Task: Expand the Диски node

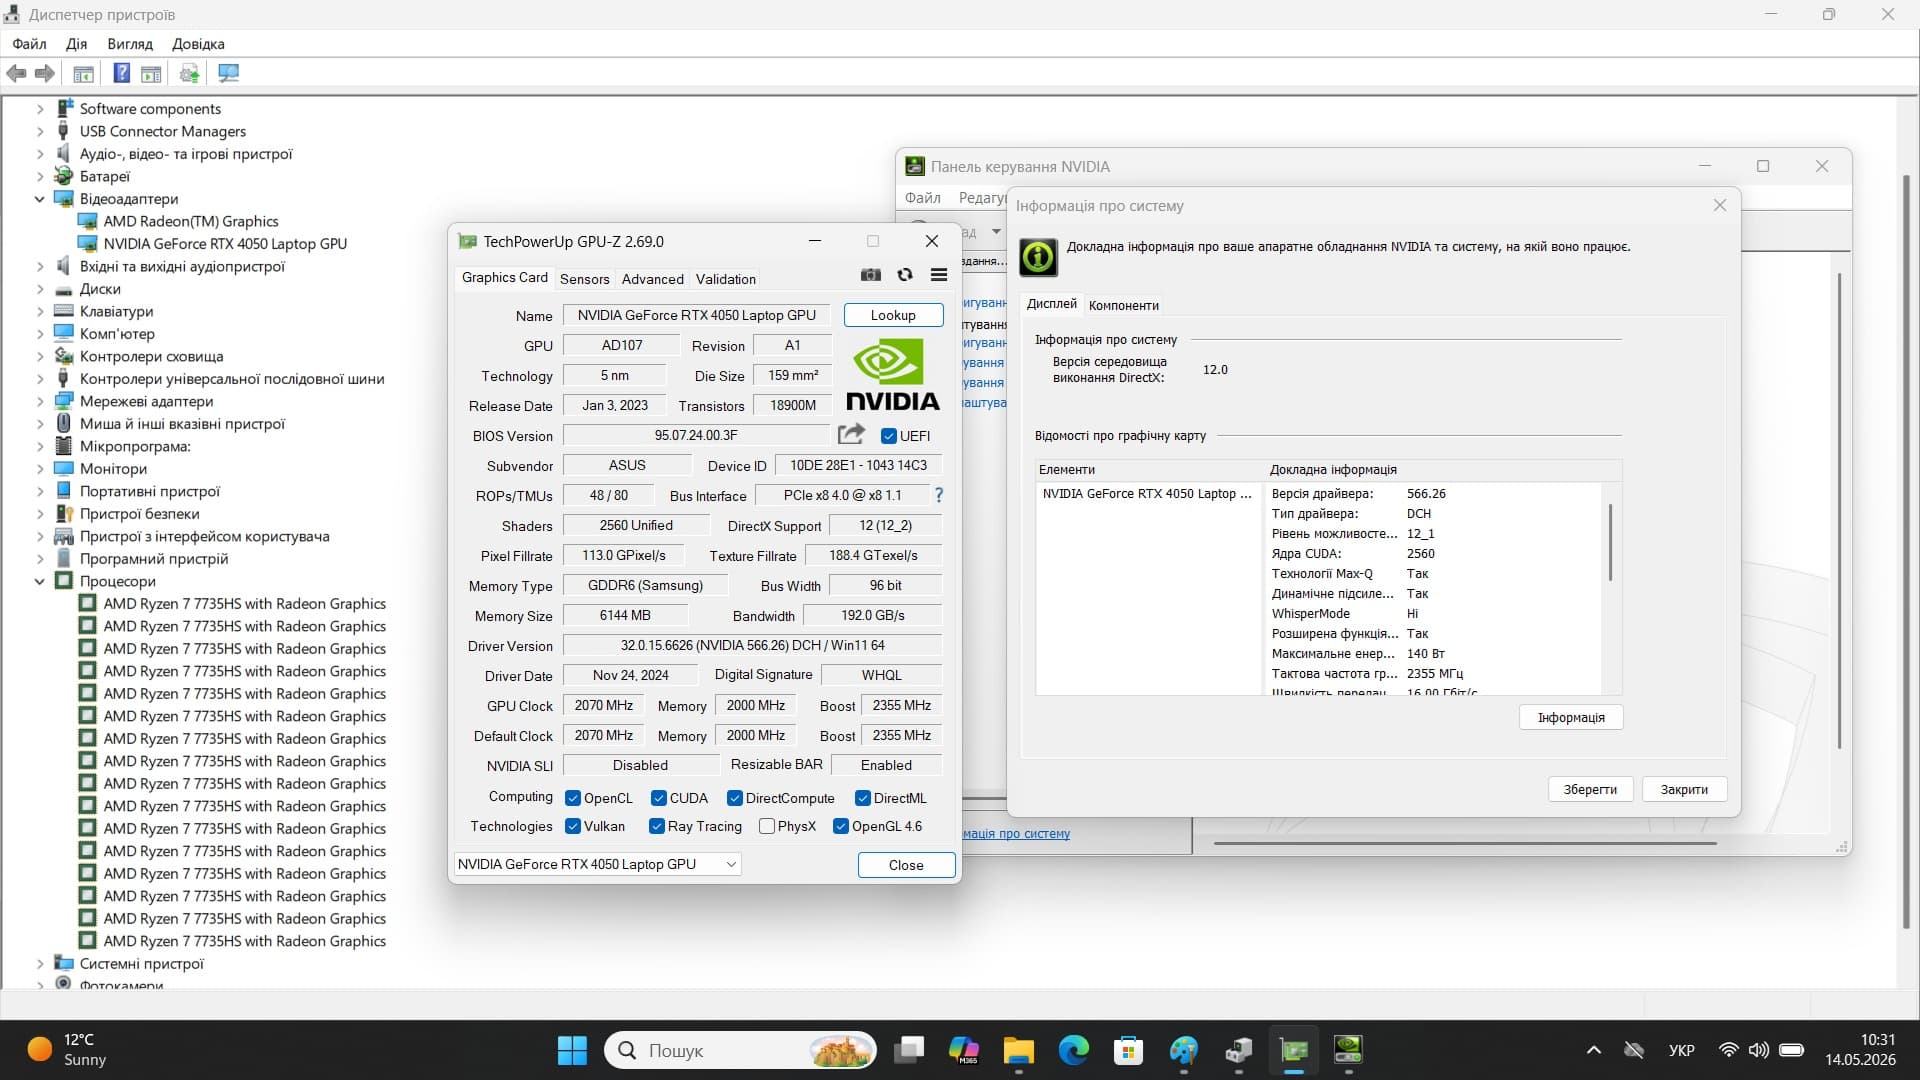Action: pyautogui.click(x=40, y=289)
